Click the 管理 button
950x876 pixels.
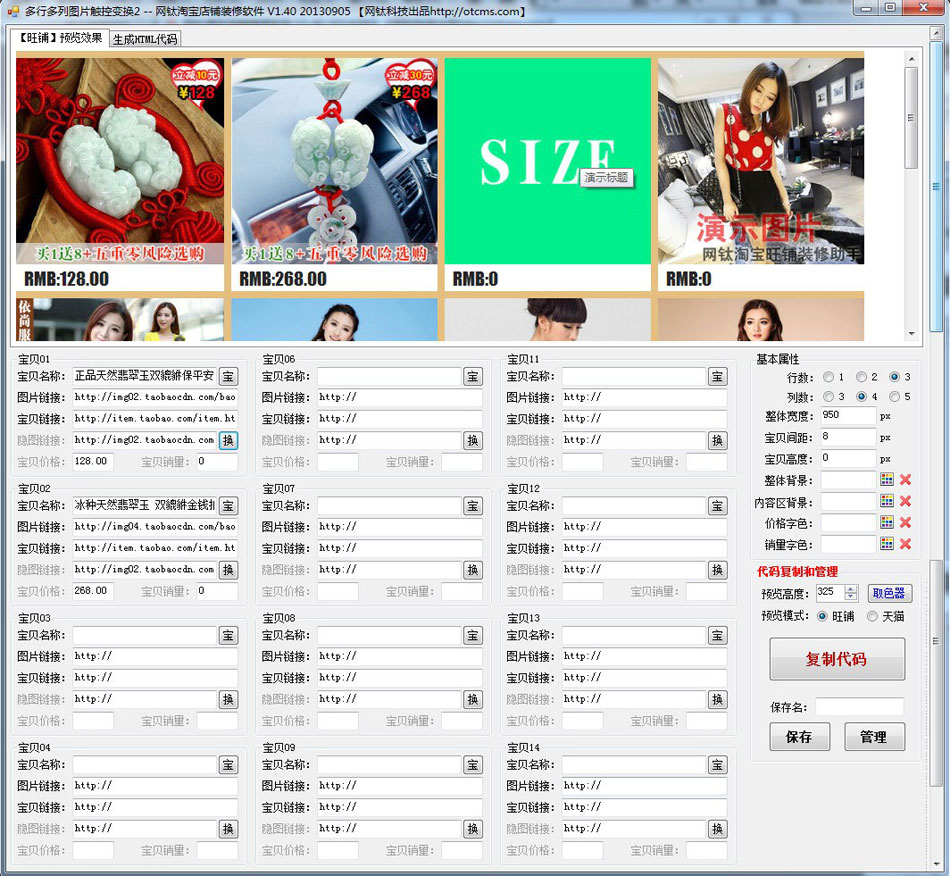[x=873, y=737]
